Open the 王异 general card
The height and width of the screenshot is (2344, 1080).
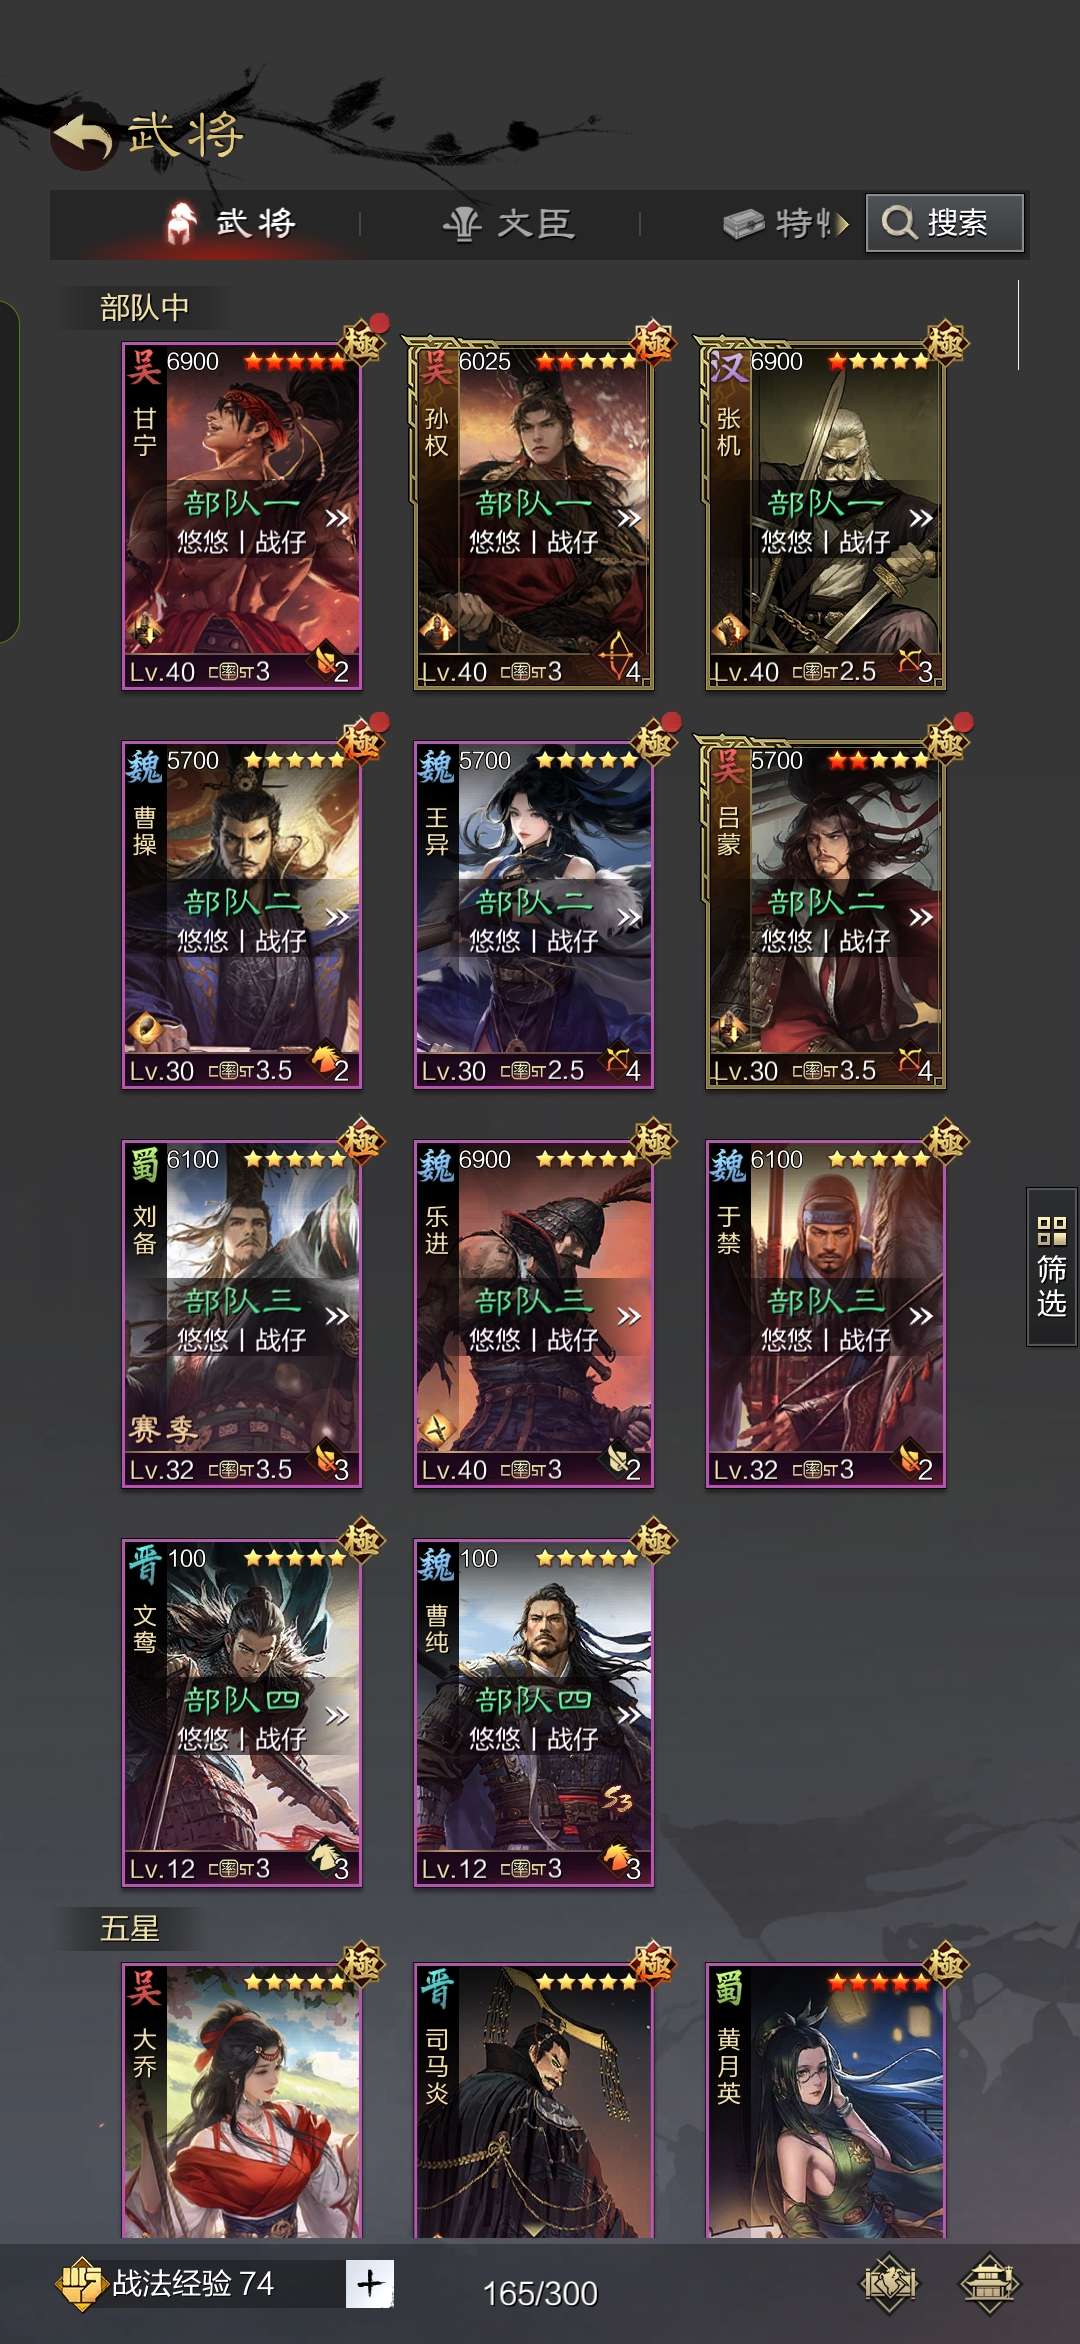coord(533,915)
